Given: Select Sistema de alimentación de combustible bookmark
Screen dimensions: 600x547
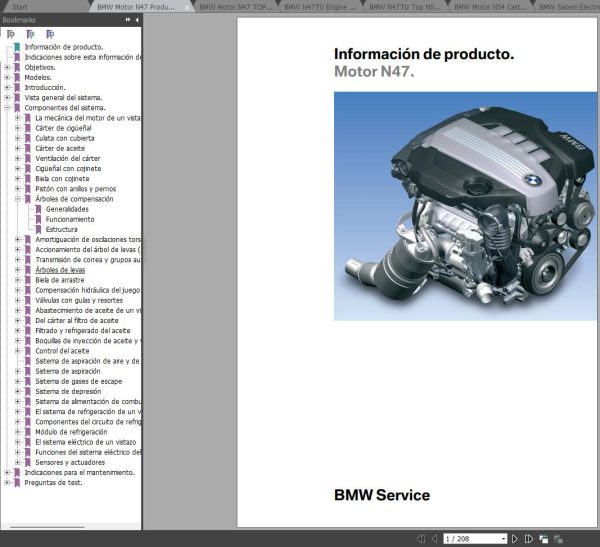Looking at the screenshot, I should pos(88,402).
